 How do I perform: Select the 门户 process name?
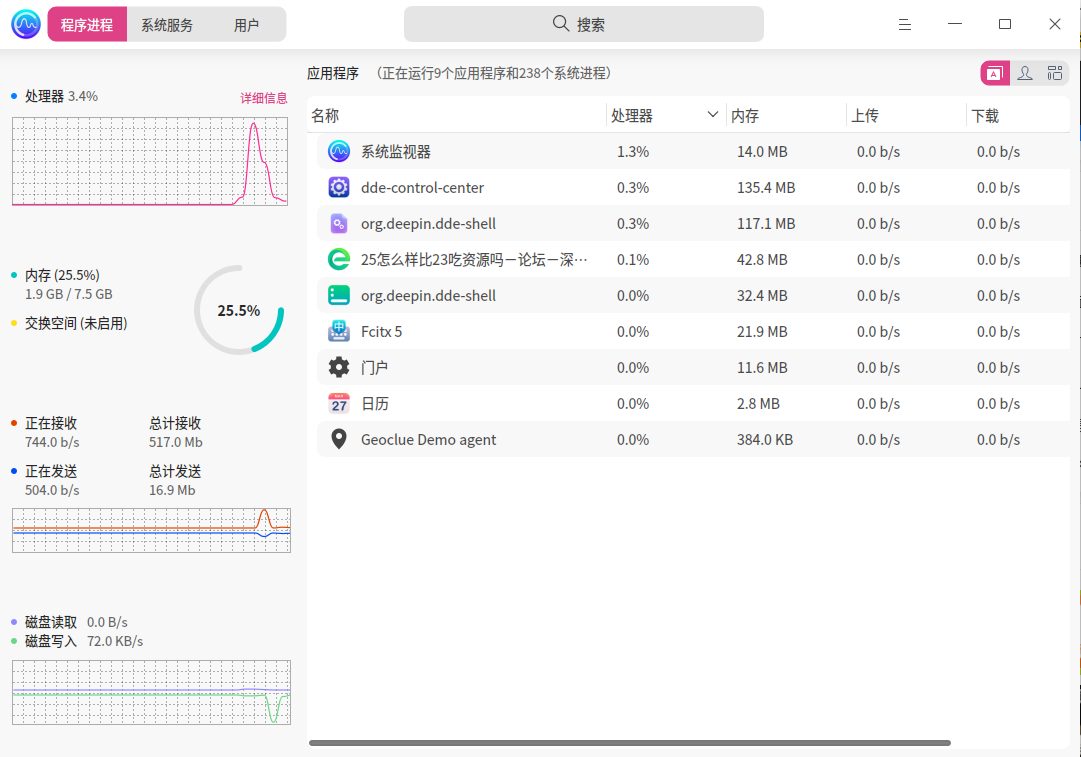(x=374, y=367)
